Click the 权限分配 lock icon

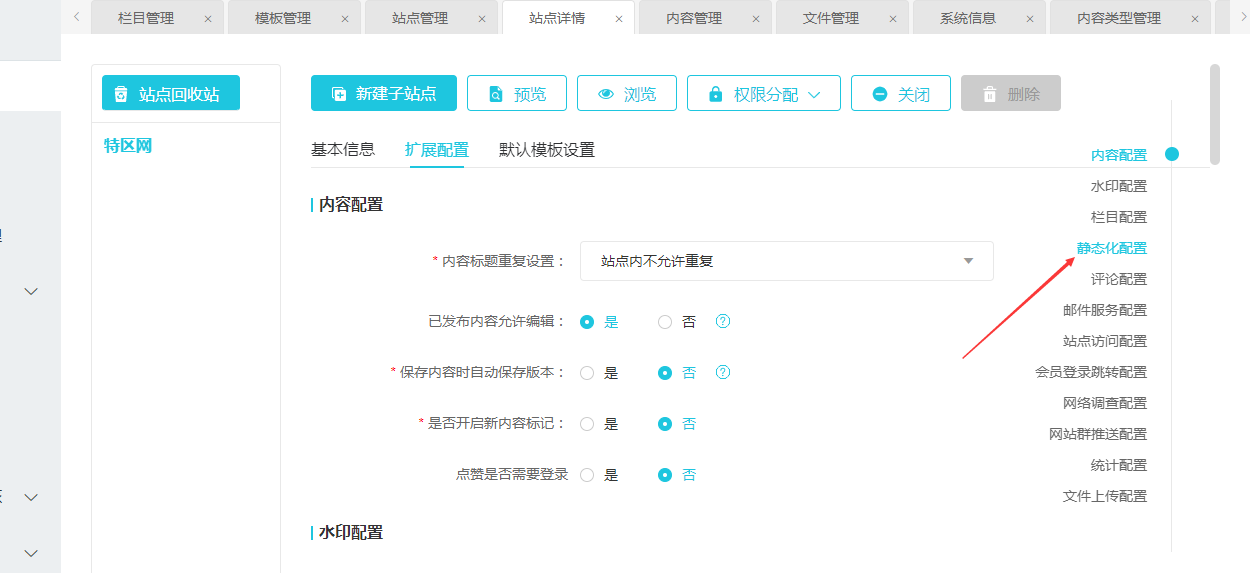(715, 94)
